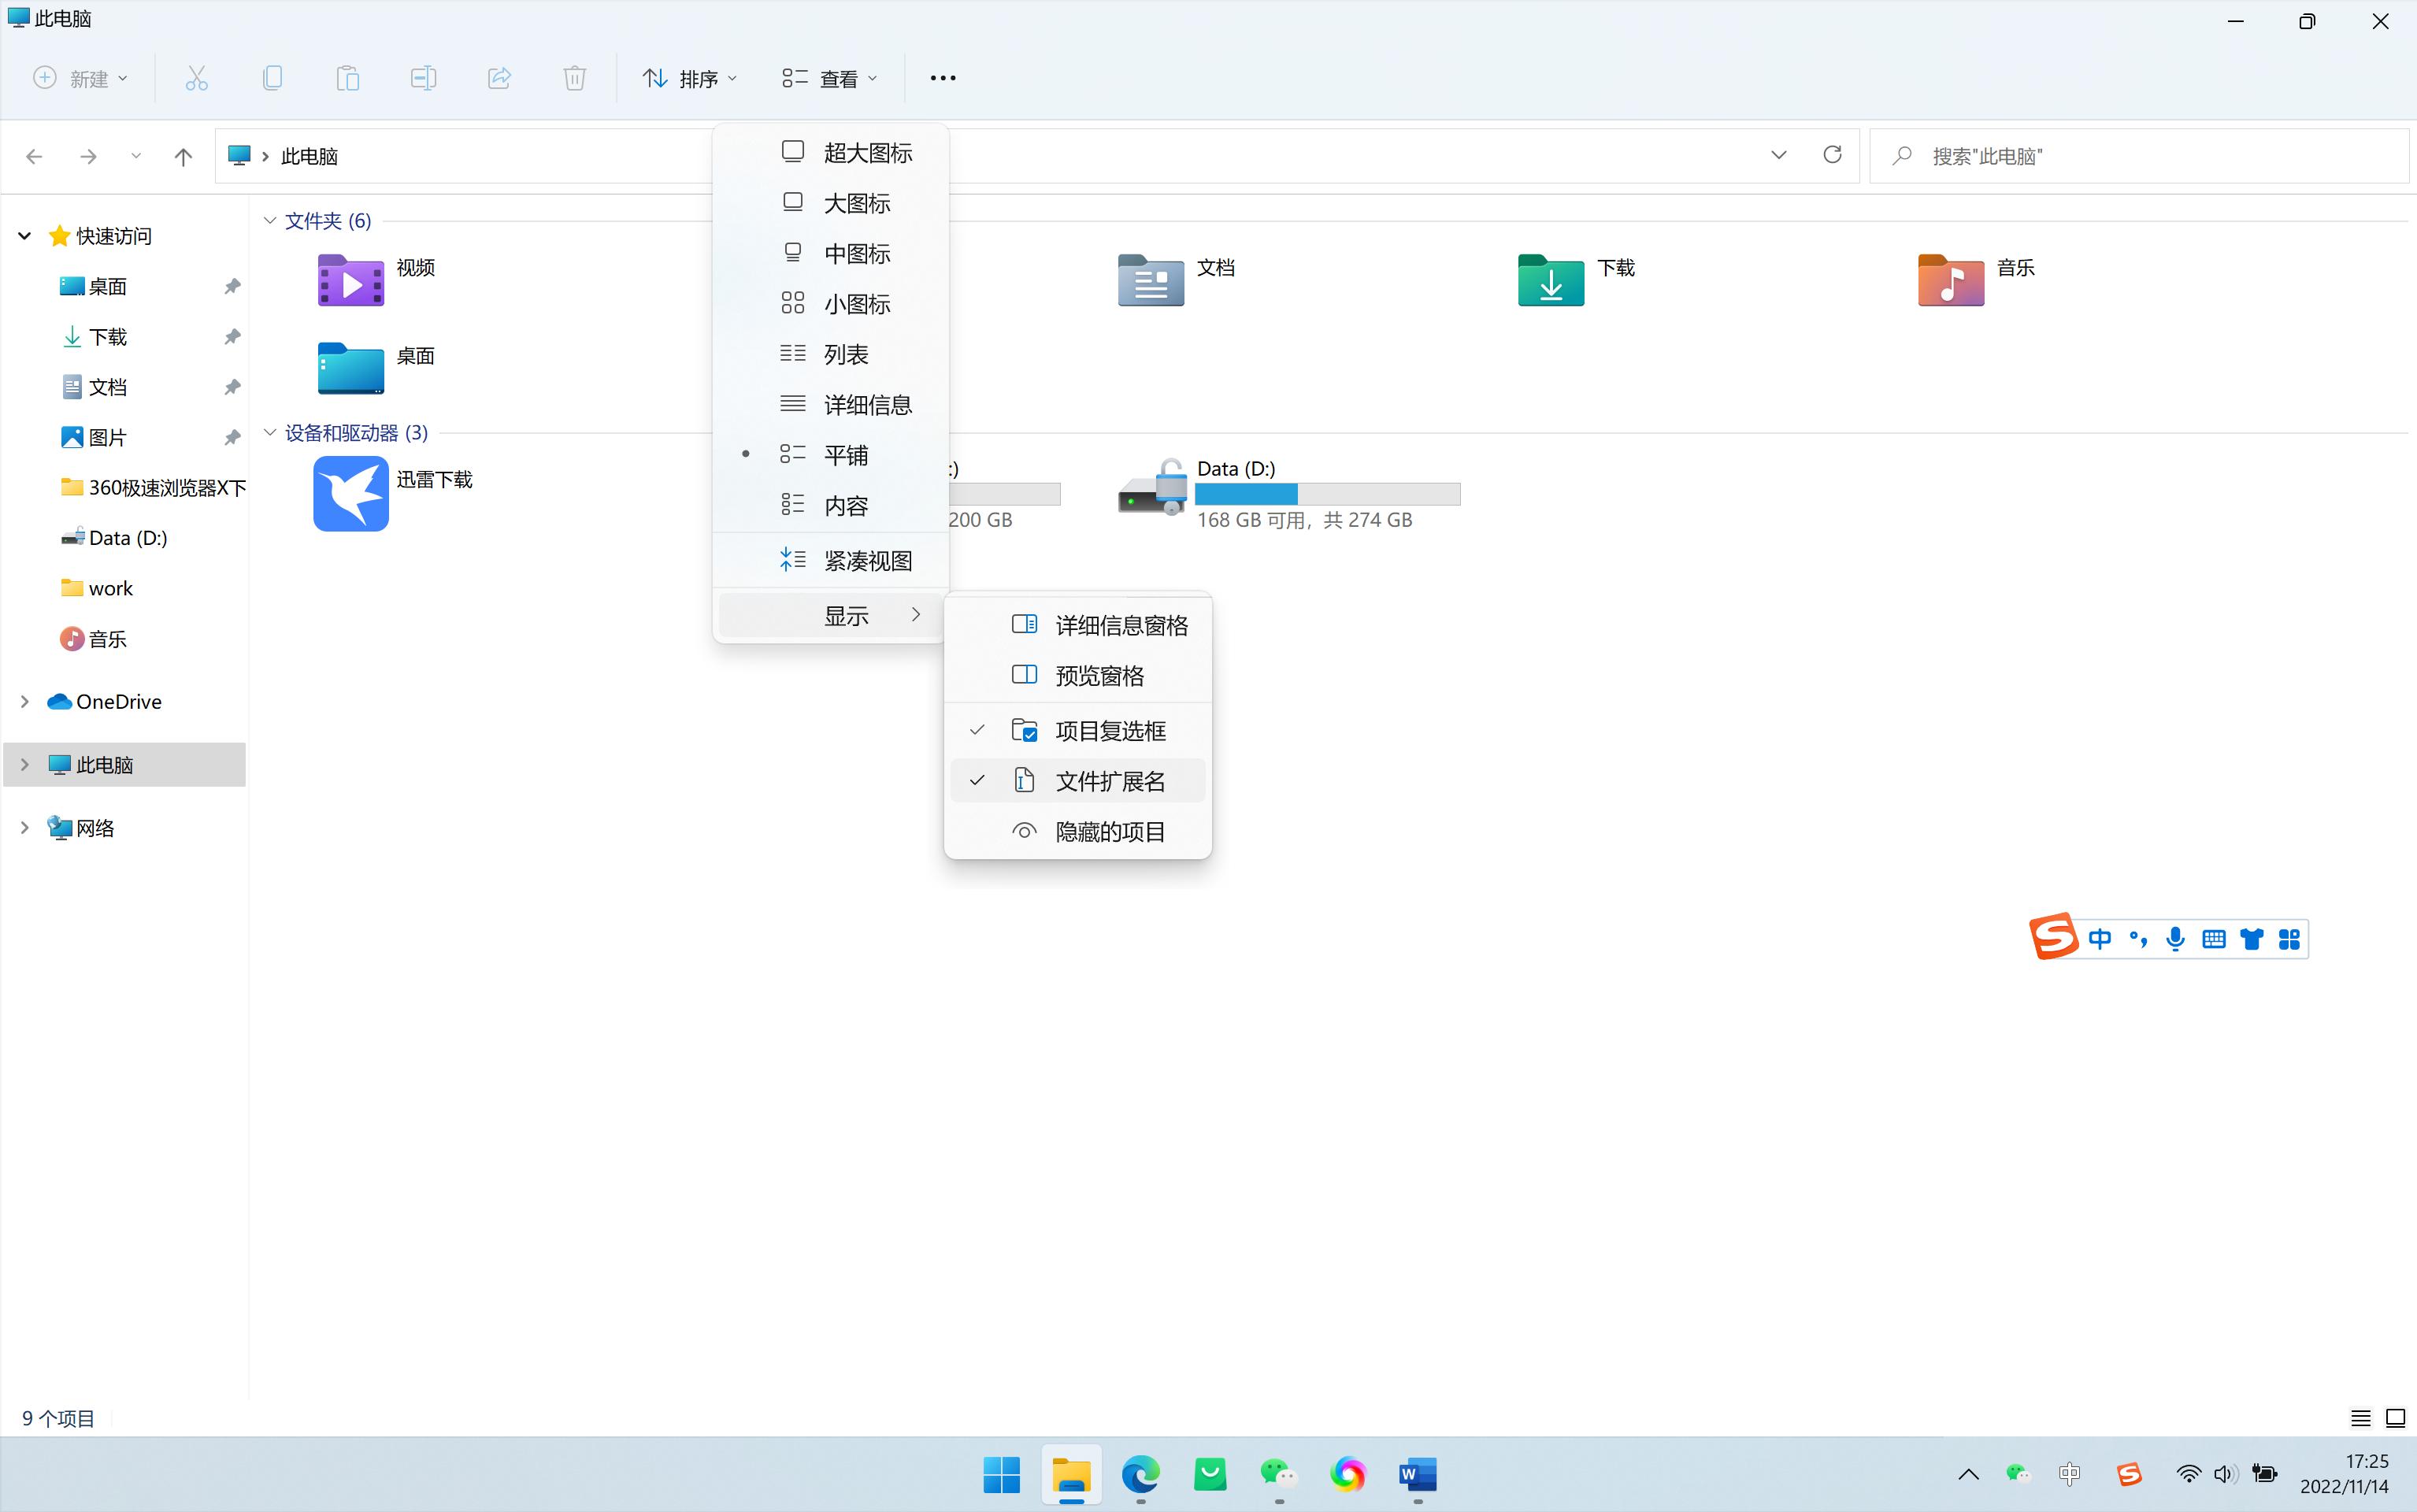Image resolution: width=2417 pixels, height=1512 pixels.
Task: Toggle 文件扩展名 file extensions option
Action: [1109, 781]
